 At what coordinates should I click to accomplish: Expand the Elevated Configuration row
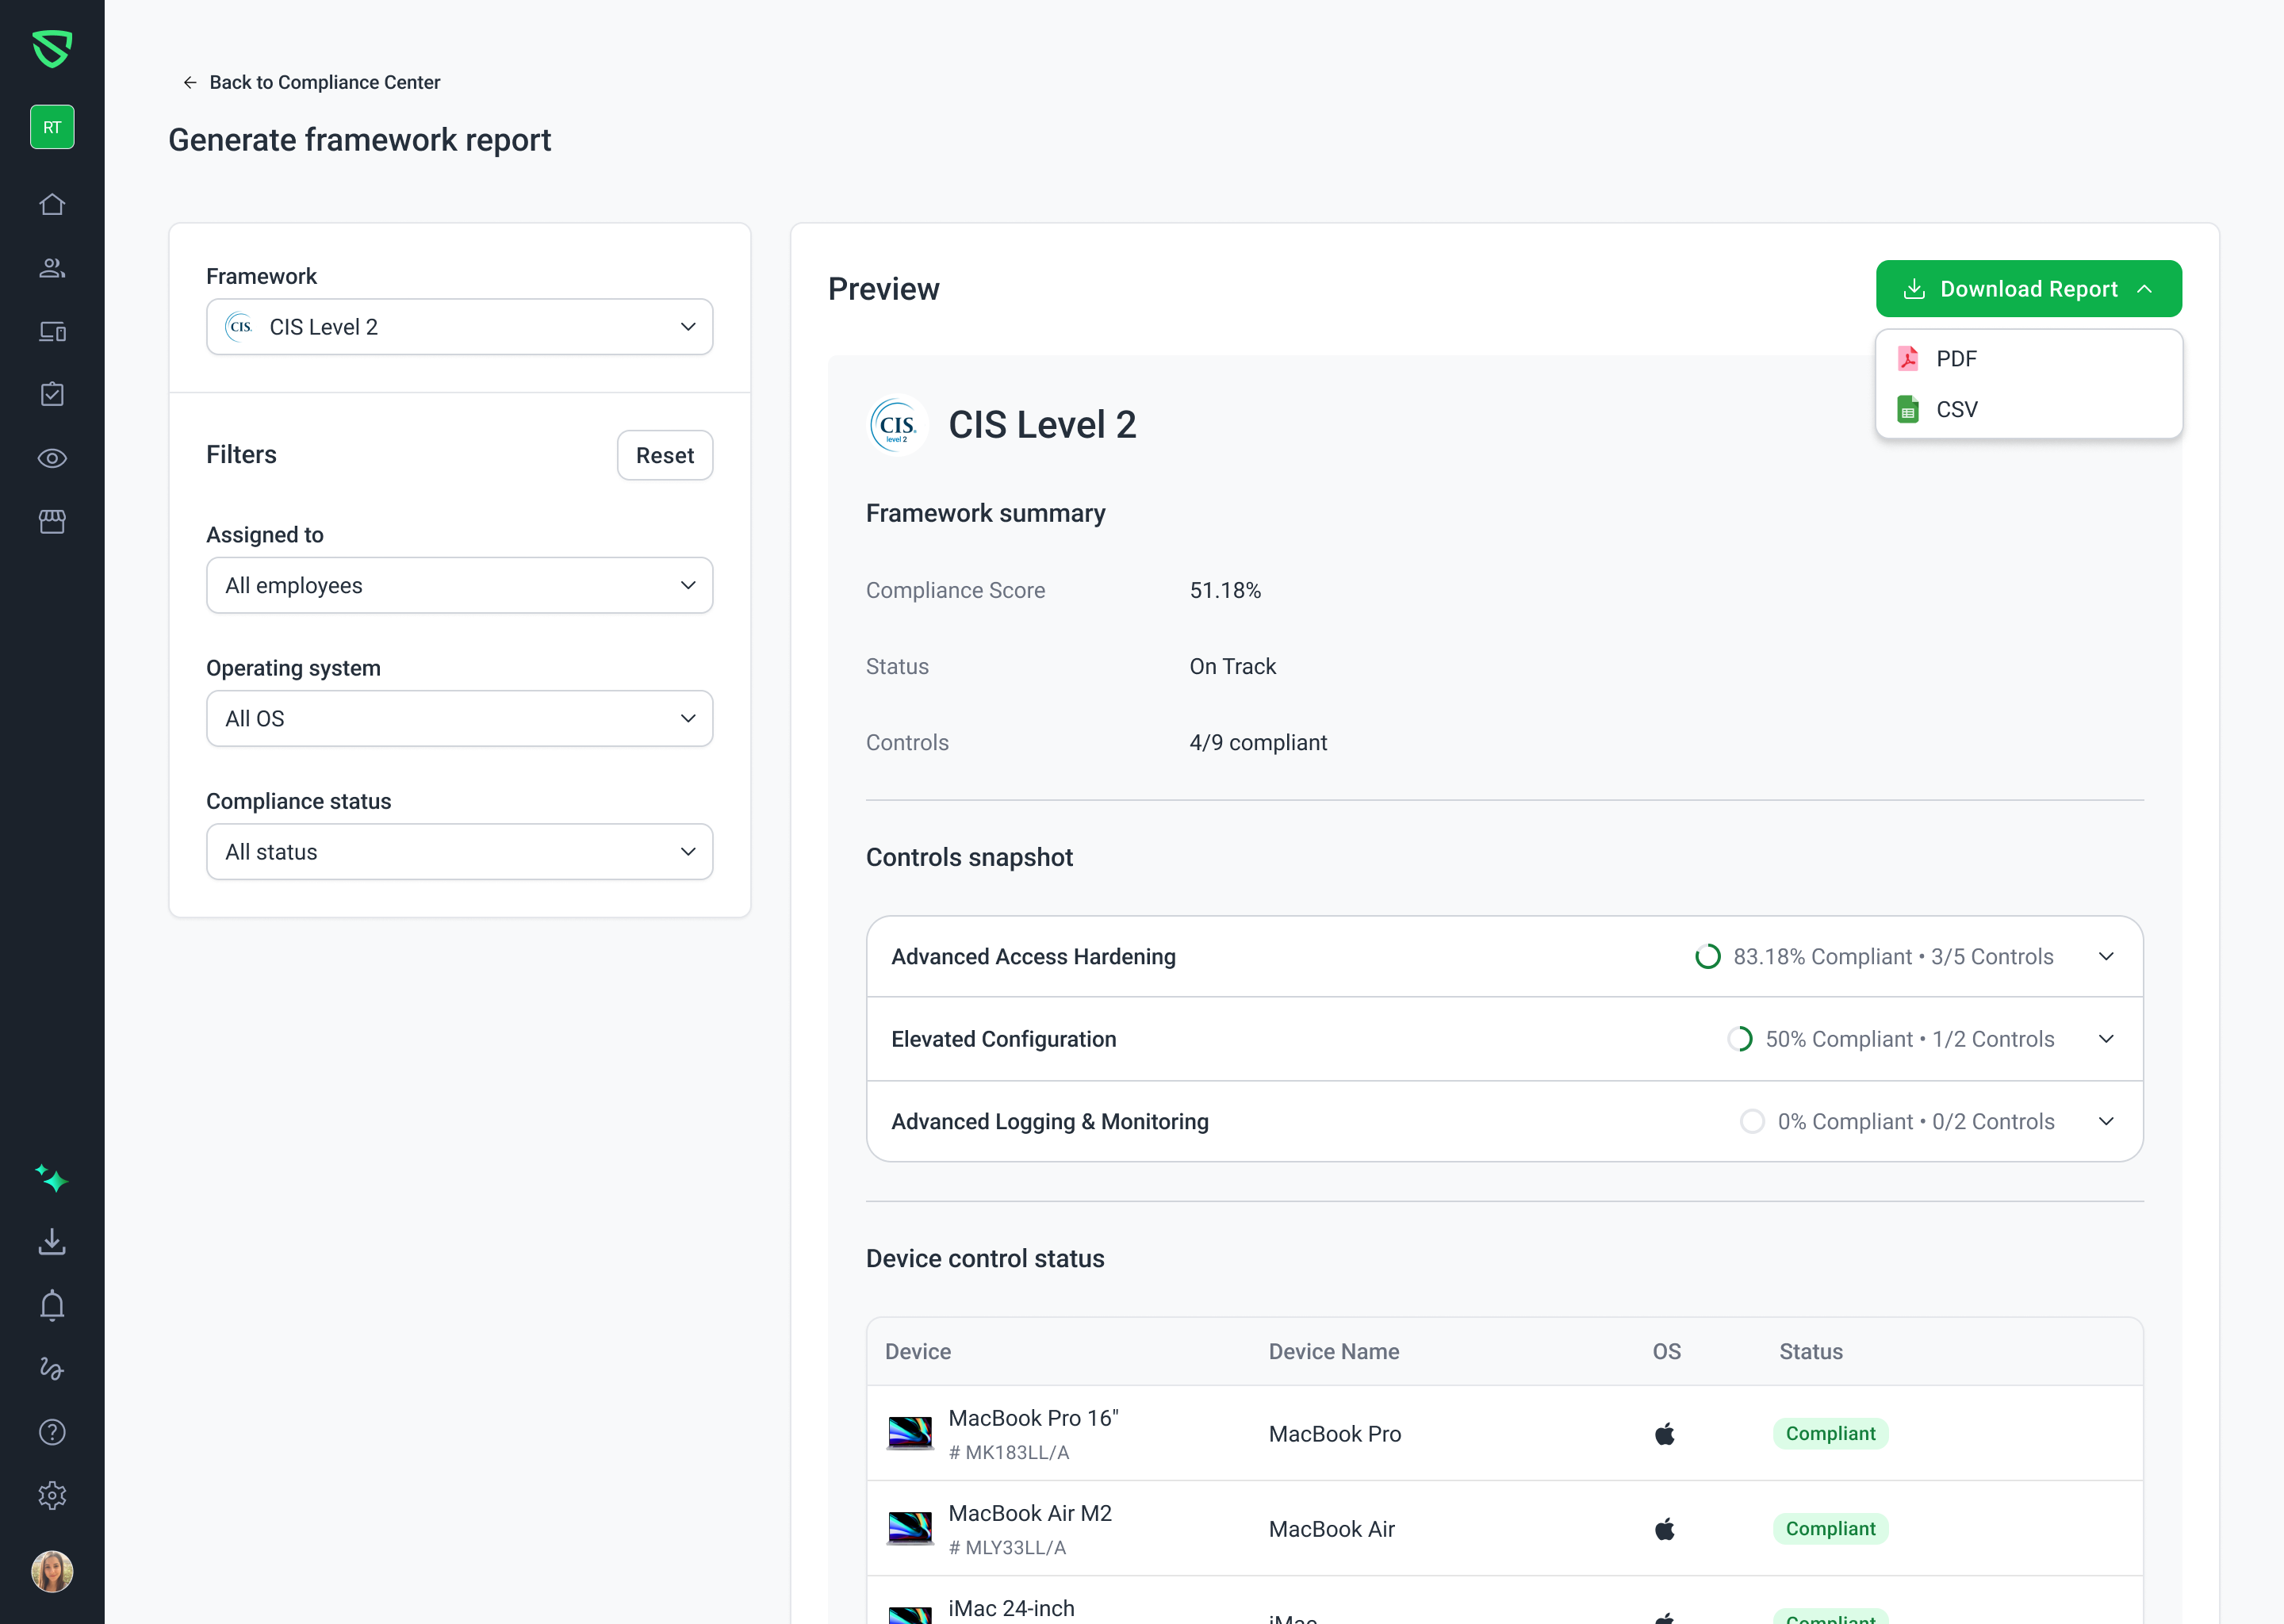click(x=2106, y=1039)
